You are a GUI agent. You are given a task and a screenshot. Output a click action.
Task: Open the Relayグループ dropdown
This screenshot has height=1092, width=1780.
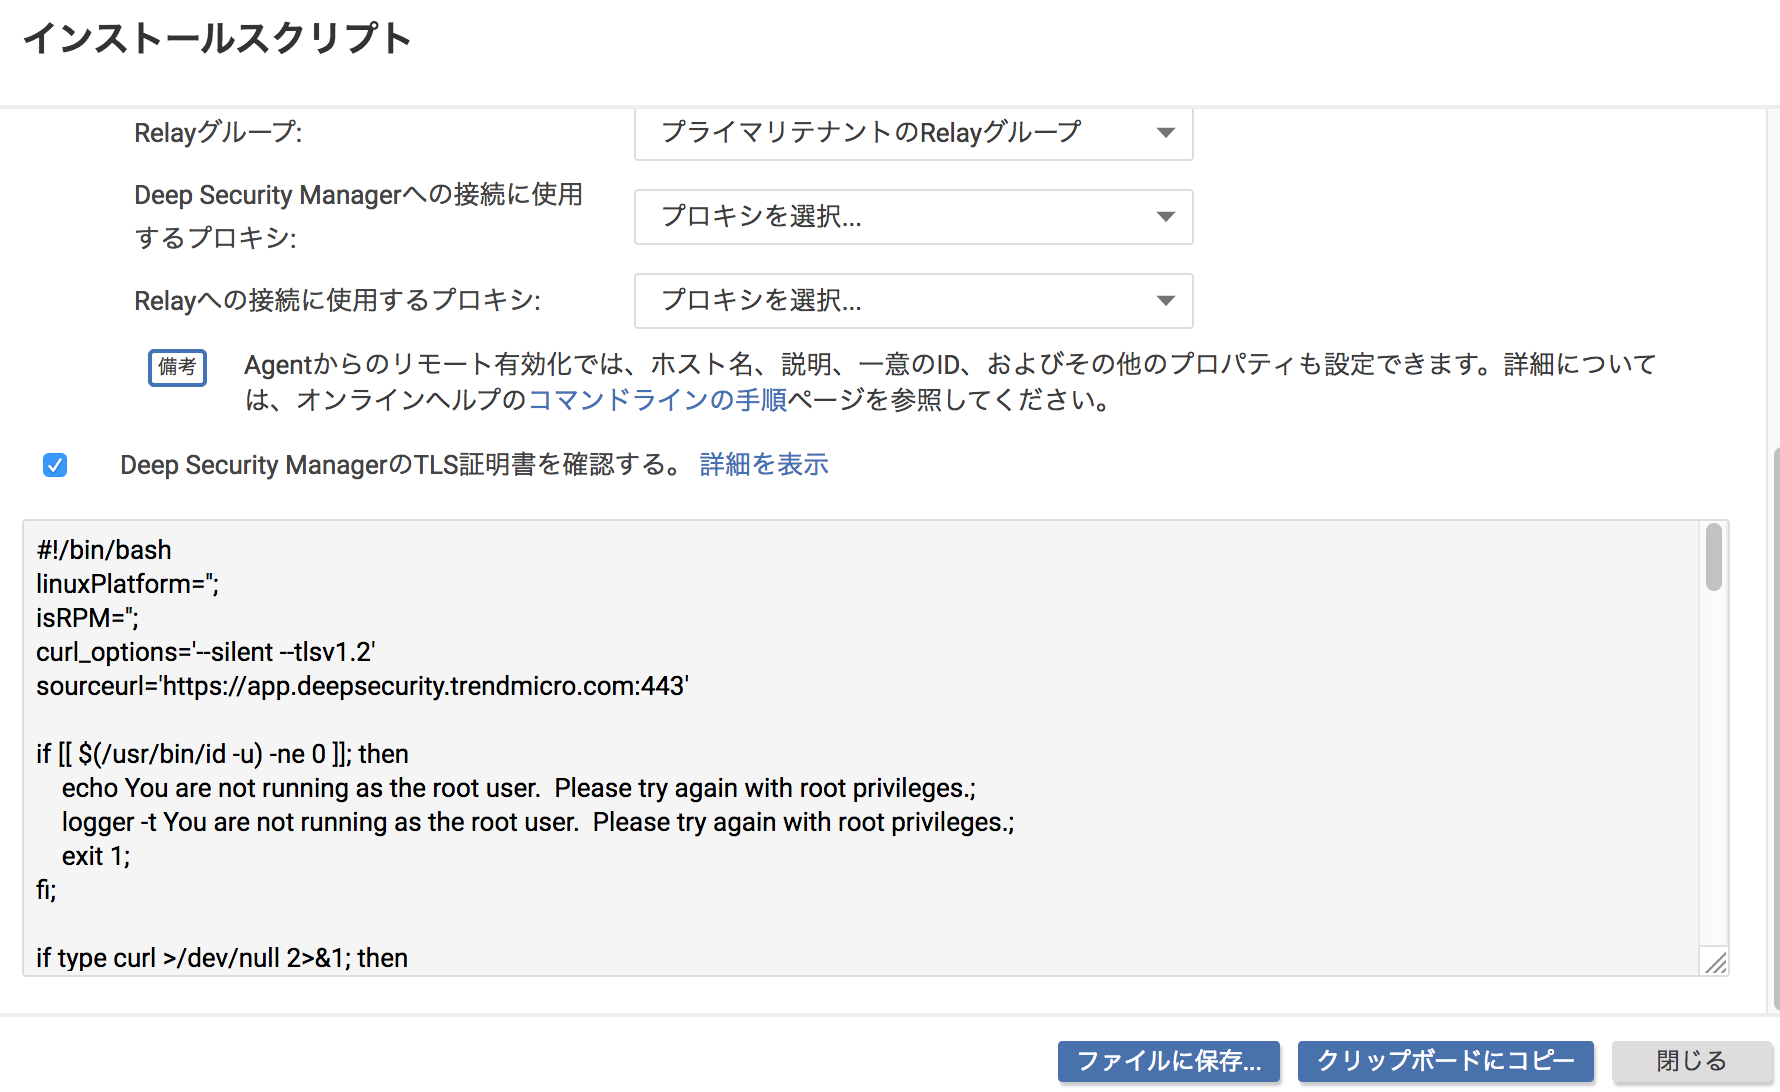tap(913, 133)
